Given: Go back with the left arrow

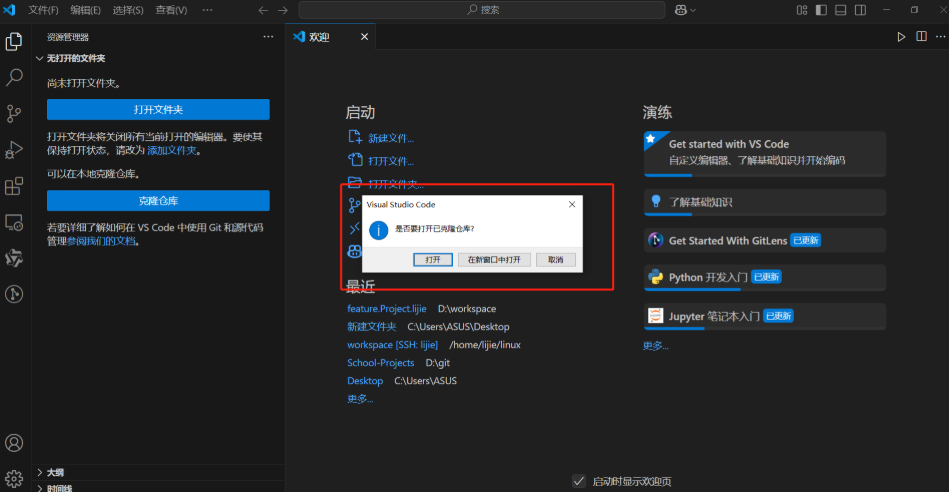Looking at the screenshot, I should [x=263, y=10].
